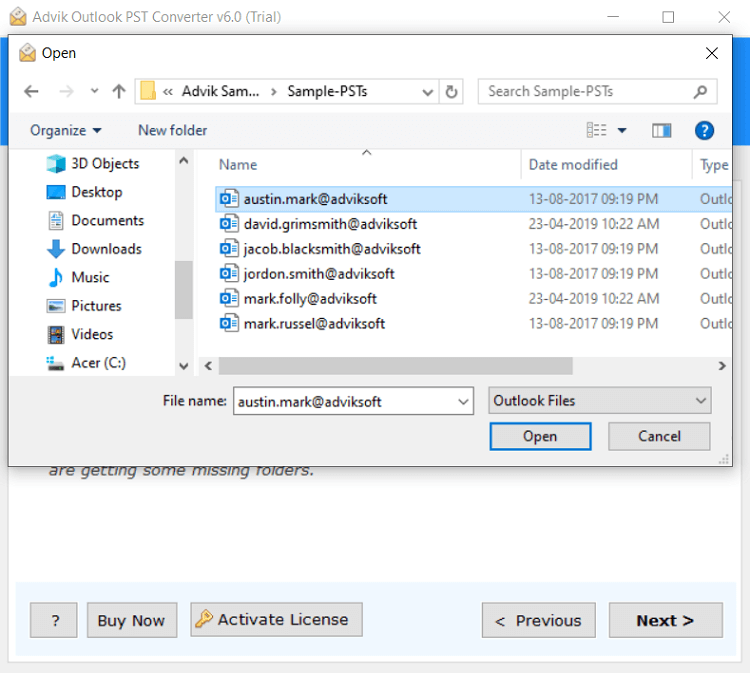Cancel the Open file dialog
The image size is (750, 673).
659,436
